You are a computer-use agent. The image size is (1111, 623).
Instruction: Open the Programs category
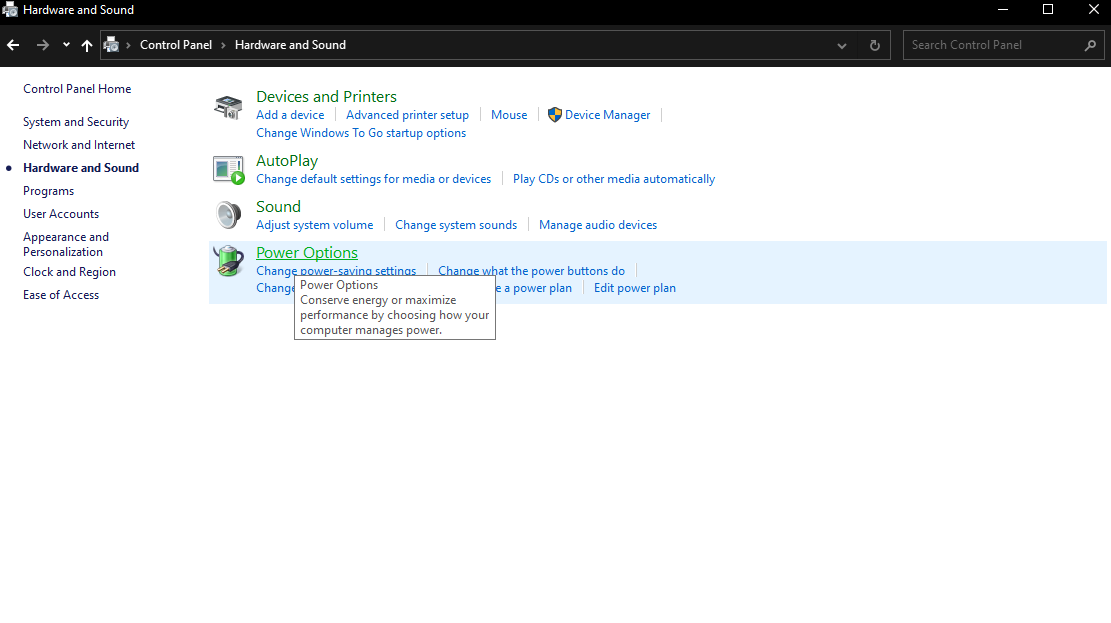48,191
